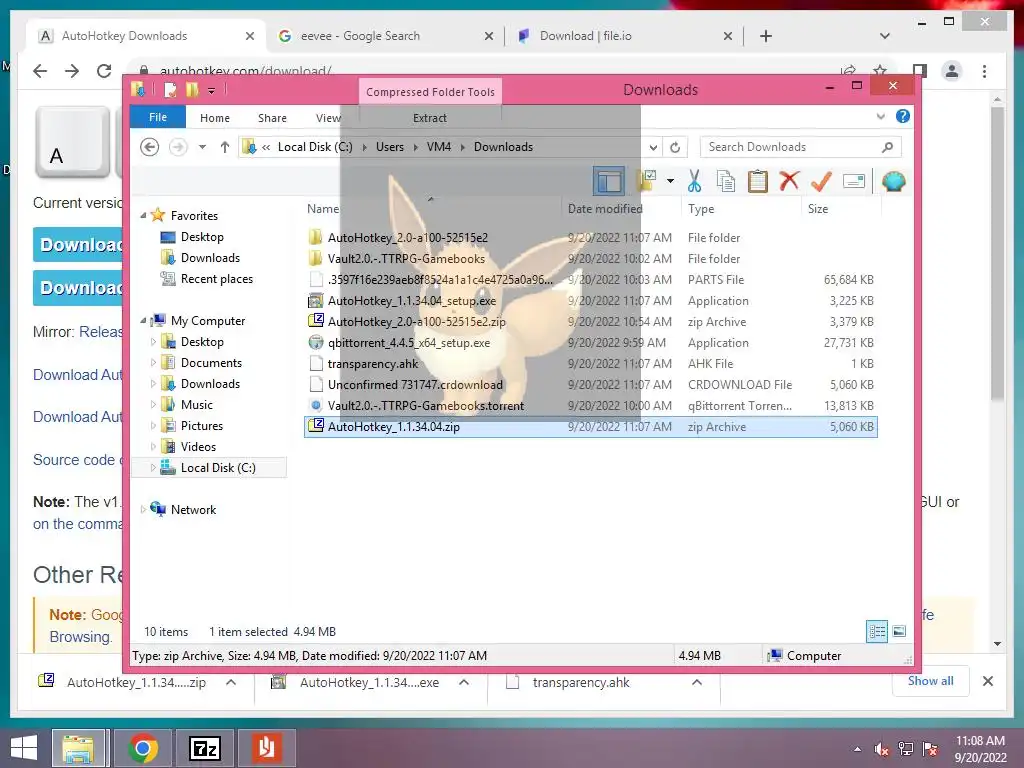The height and width of the screenshot is (768, 1024).
Task: Expand the Network tree node
Action: click(144, 509)
